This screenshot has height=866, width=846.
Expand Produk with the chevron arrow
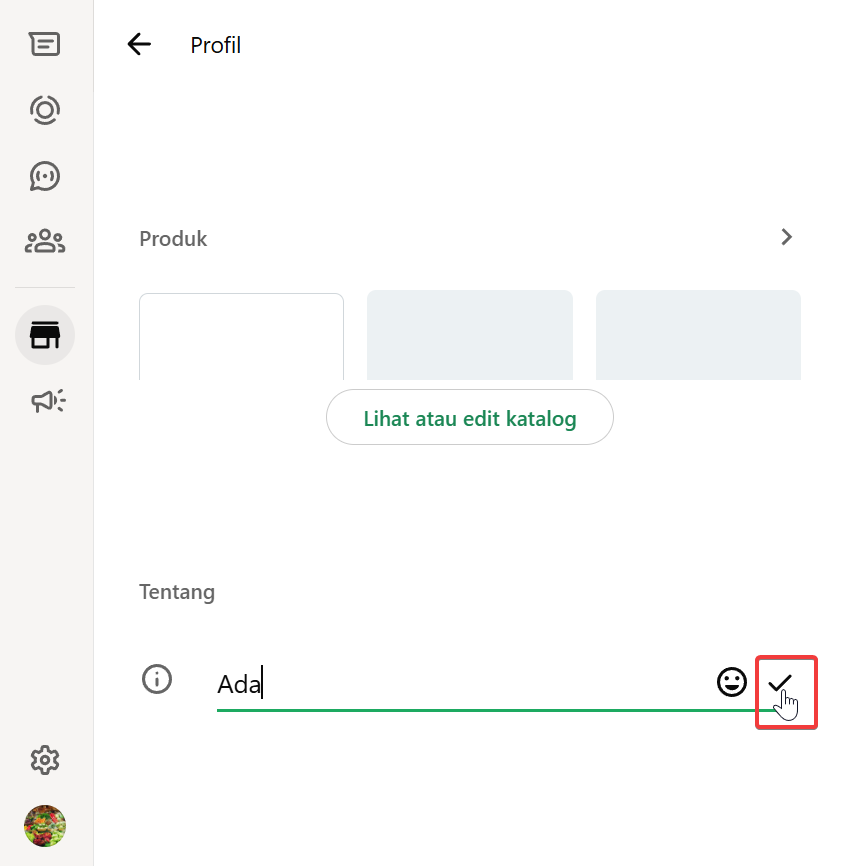[x=787, y=237]
